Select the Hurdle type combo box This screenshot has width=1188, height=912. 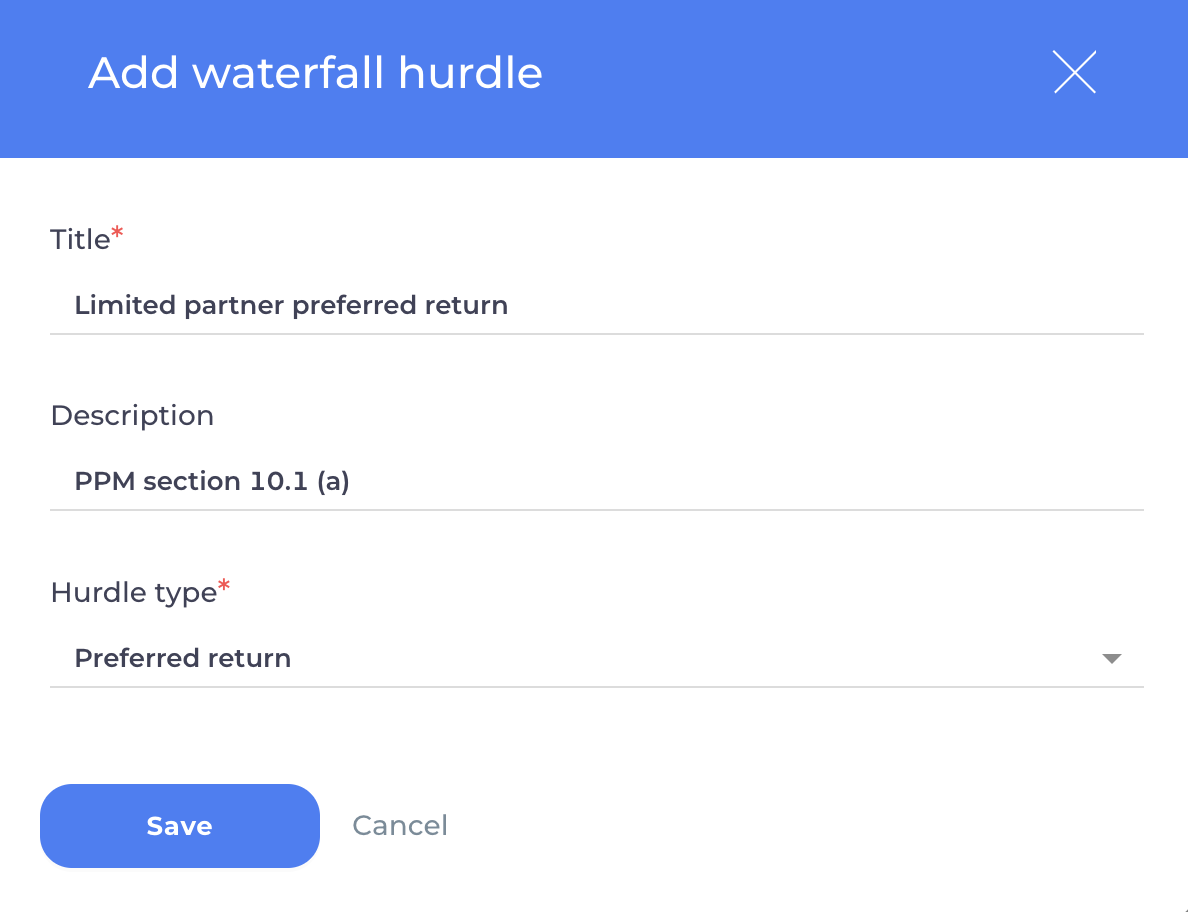(x=600, y=658)
